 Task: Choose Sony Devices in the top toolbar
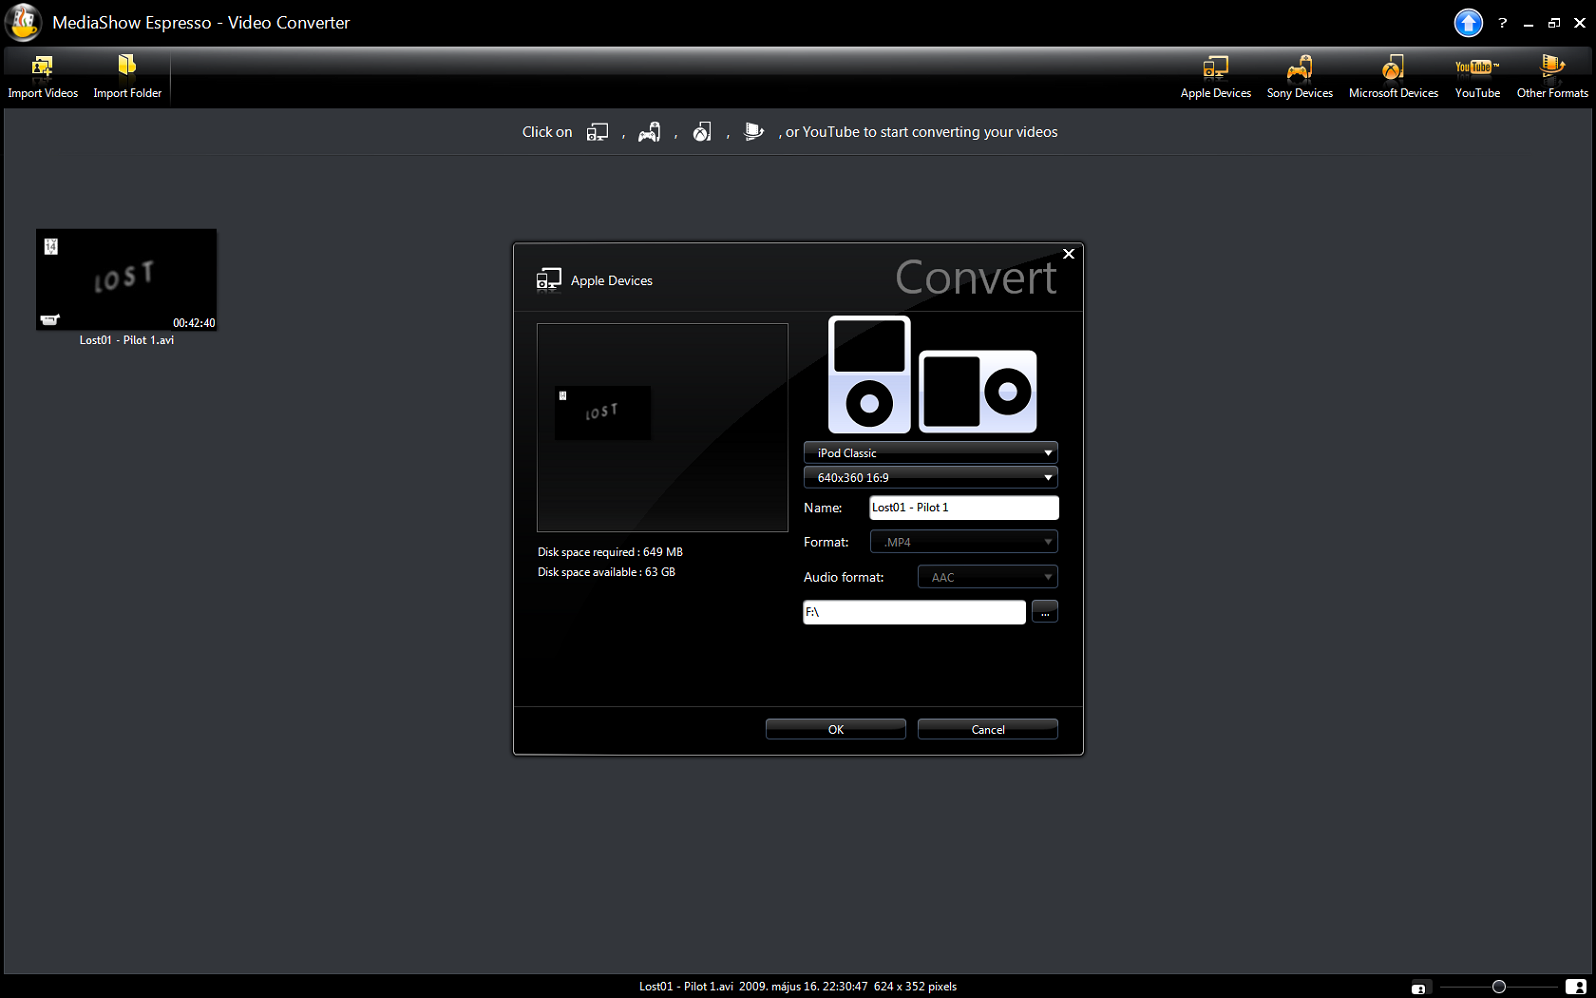[1299, 77]
